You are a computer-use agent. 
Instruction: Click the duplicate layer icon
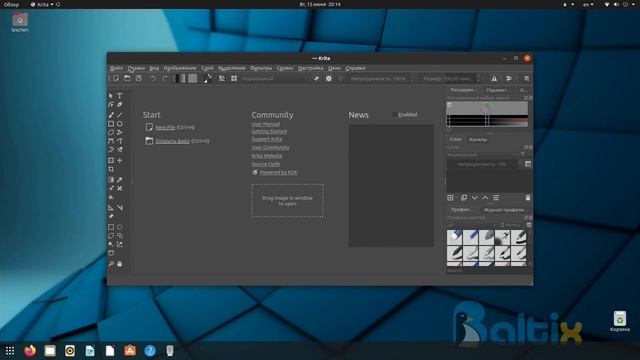point(464,198)
